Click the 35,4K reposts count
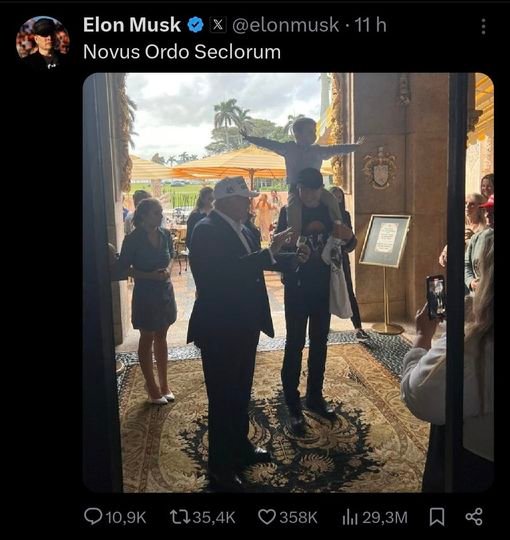510x540 pixels. click(x=214, y=518)
